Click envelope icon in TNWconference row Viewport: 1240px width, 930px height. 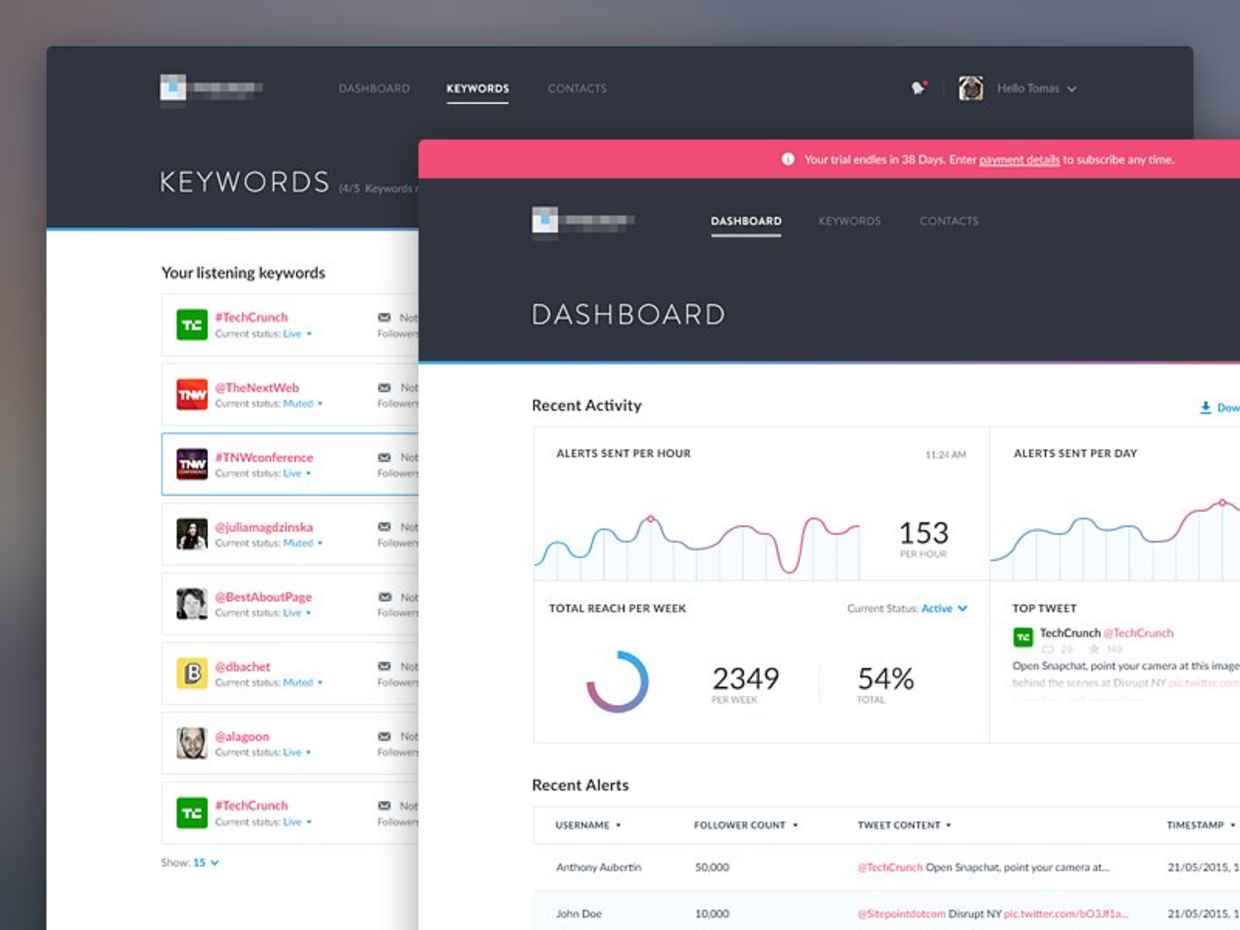tap(384, 457)
